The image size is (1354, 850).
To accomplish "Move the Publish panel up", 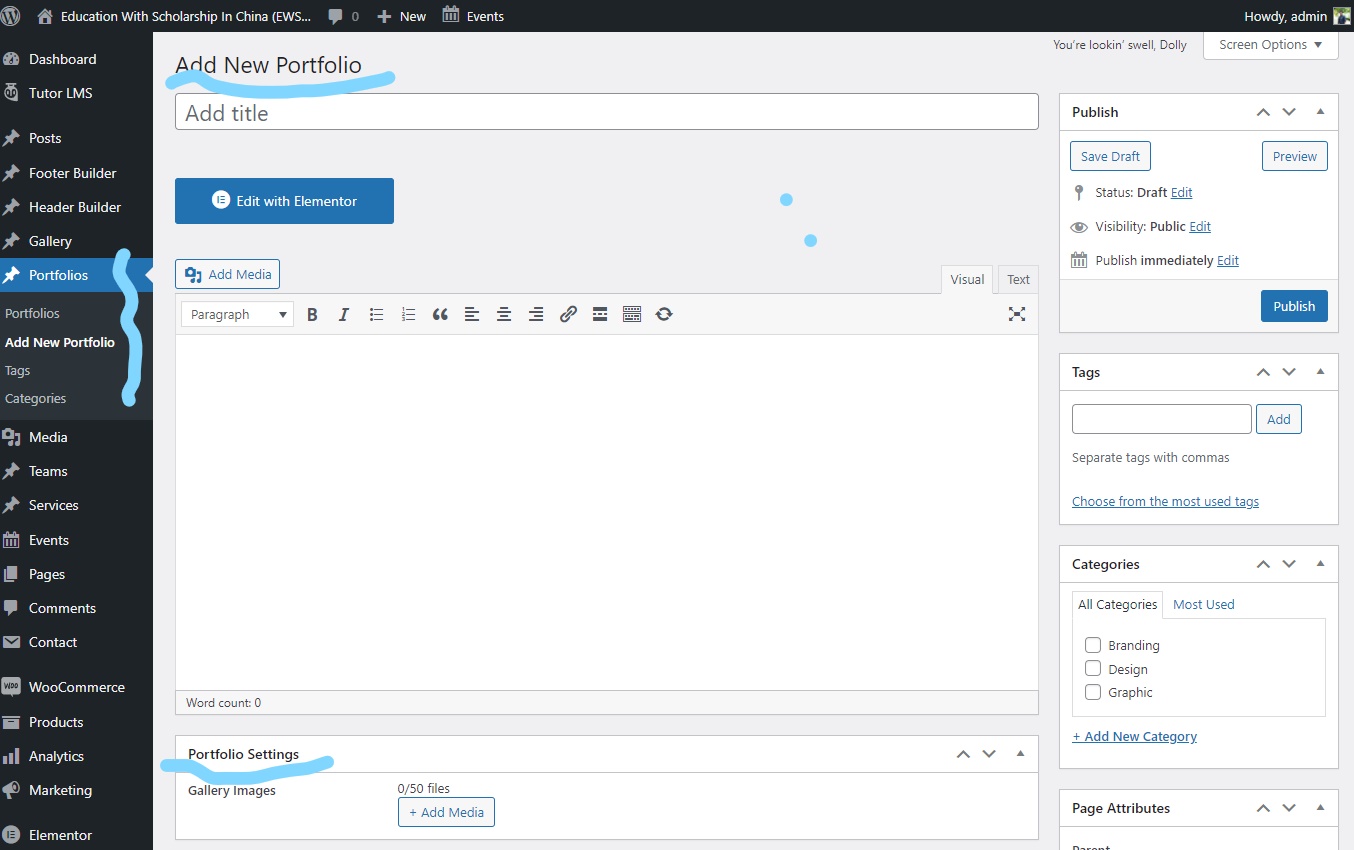I will pyautogui.click(x=1263, y=112).
